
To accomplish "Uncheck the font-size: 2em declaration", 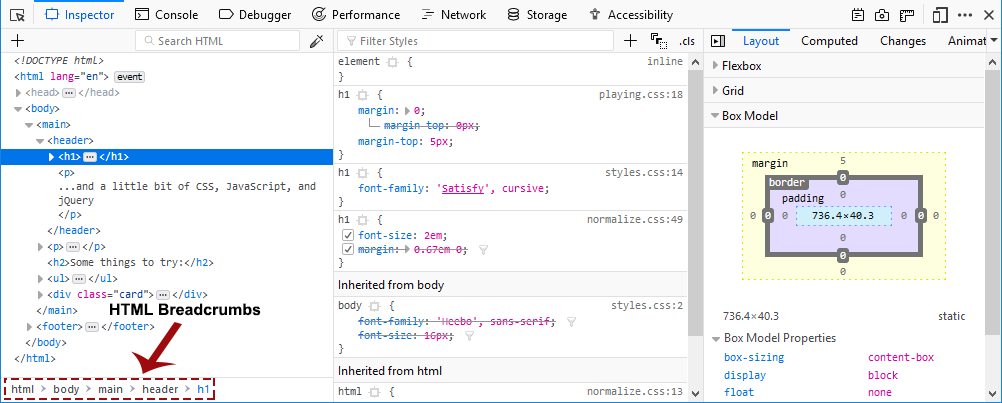I will point(347,235).
